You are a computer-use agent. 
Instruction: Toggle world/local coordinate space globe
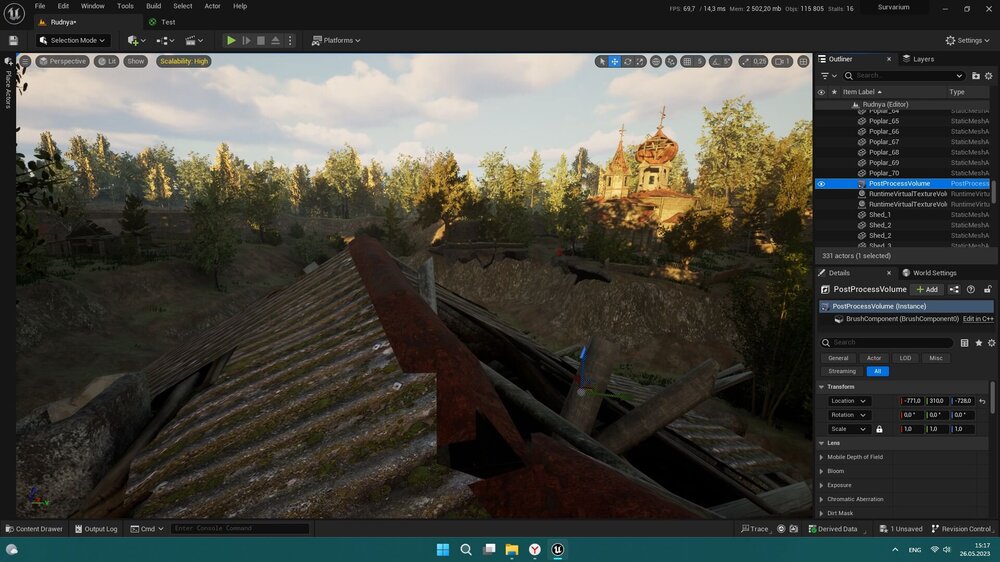coord(656,61)
